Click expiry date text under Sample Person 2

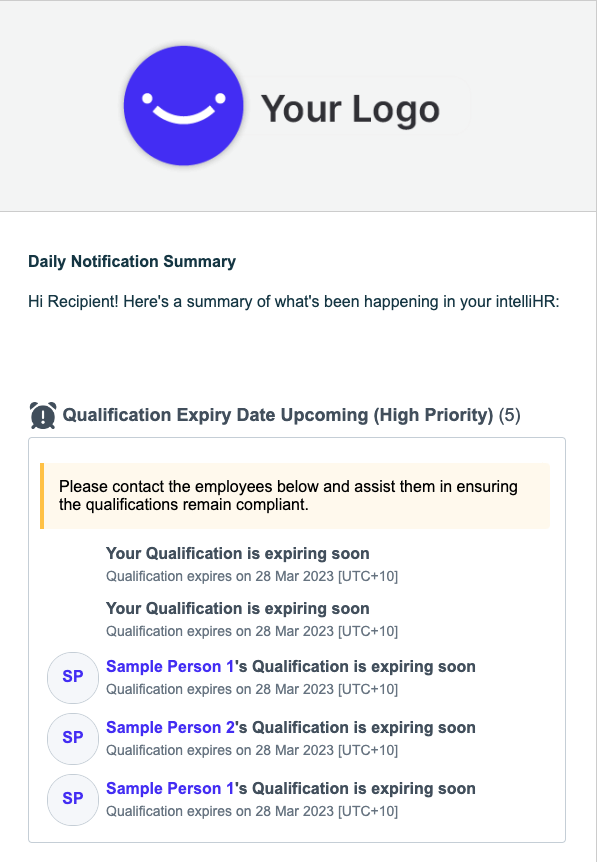[x=252, y=750]
